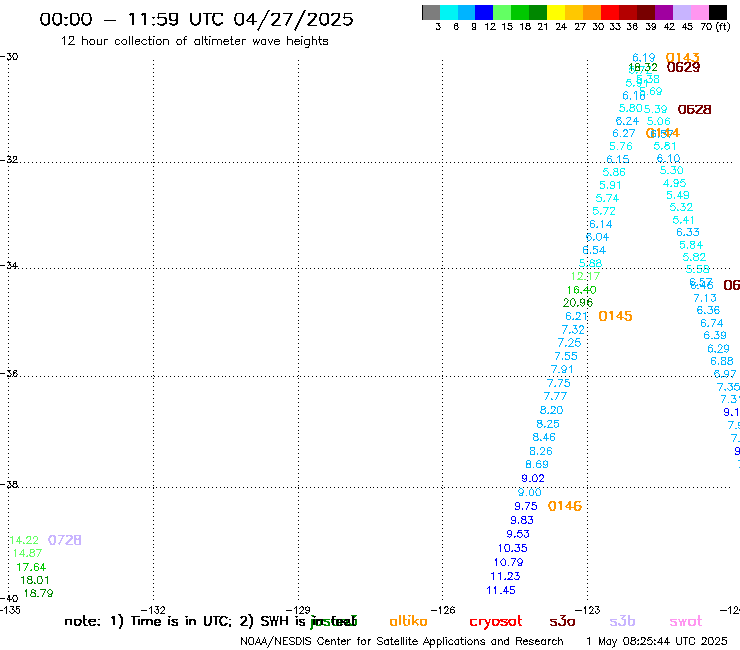
Task: Click the 7.77 wave height value
Action: click(555, 397)
